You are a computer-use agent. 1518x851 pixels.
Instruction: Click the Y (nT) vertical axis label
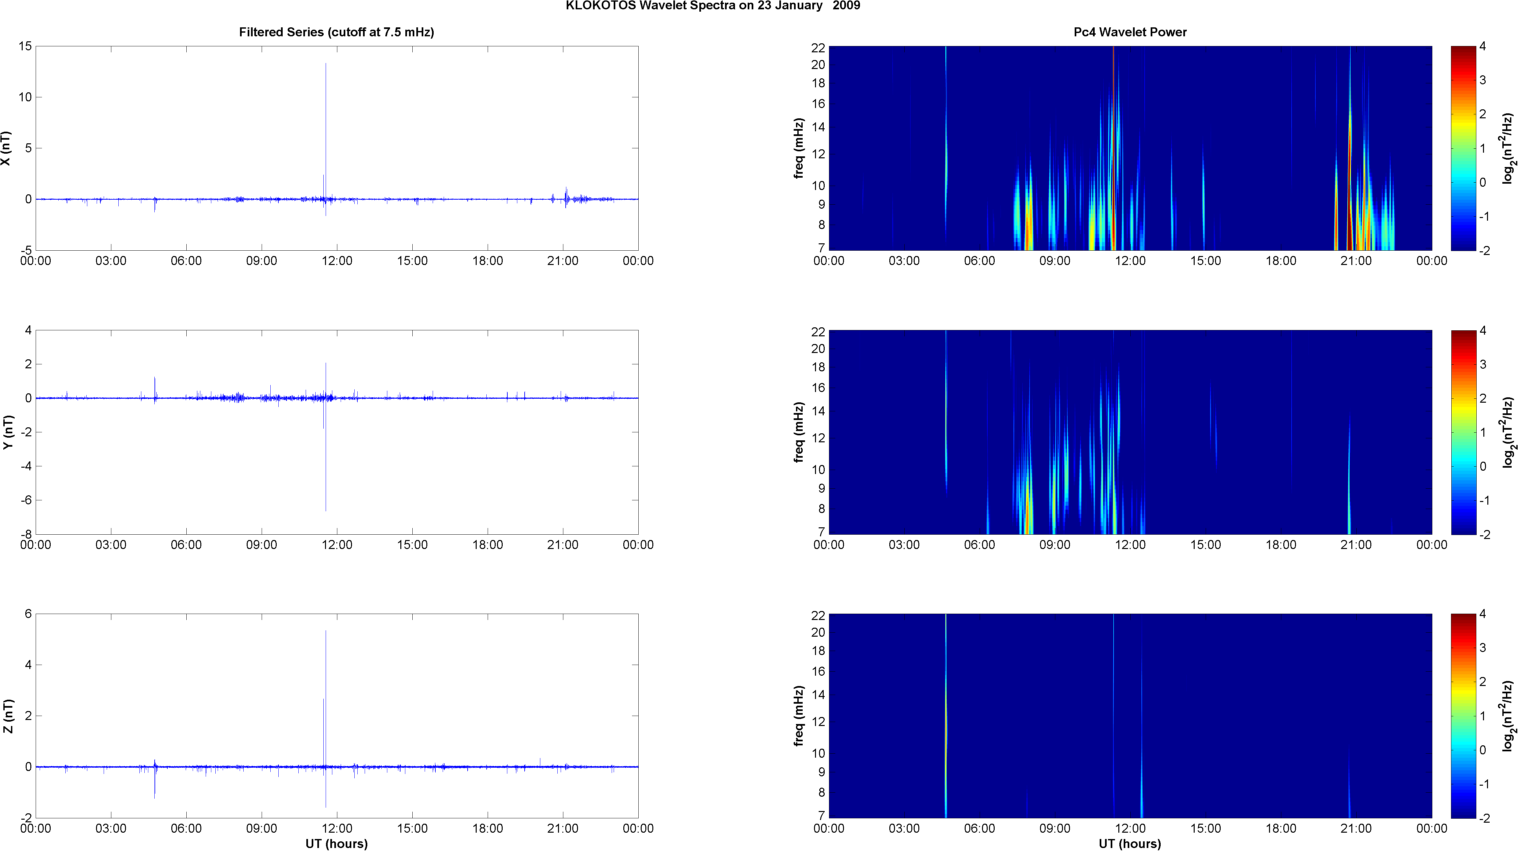click(x=6, y=432)
